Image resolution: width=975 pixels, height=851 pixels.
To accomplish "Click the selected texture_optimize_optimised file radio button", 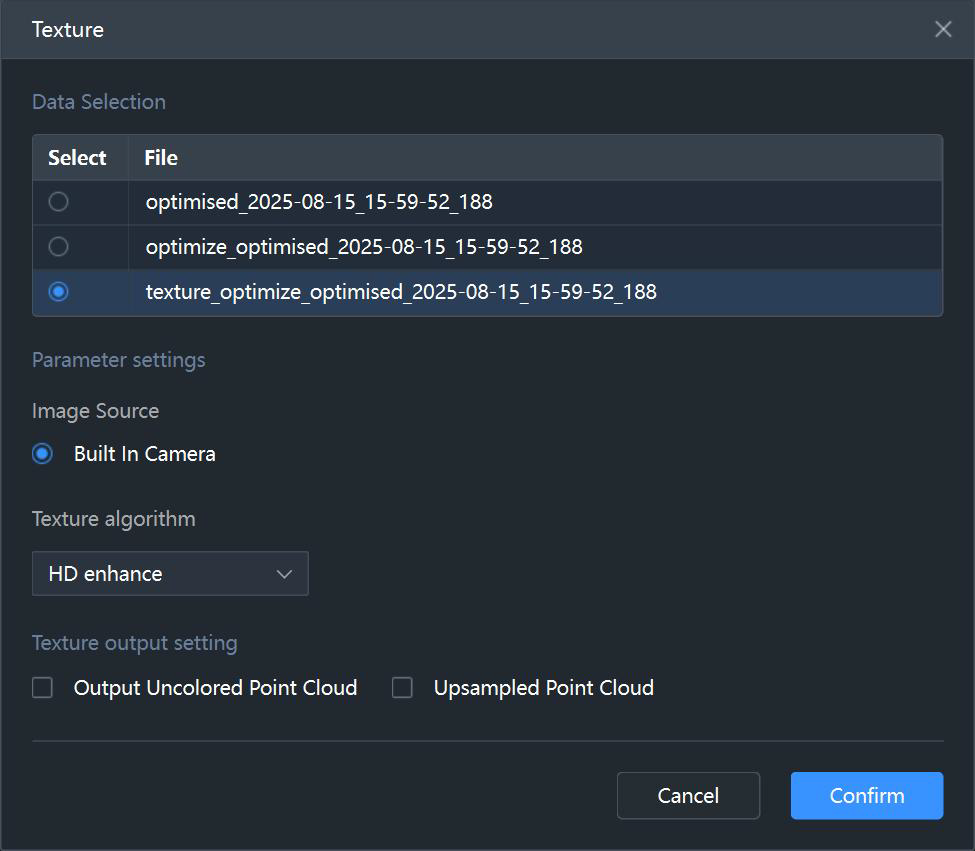I will tap(58, 292).
